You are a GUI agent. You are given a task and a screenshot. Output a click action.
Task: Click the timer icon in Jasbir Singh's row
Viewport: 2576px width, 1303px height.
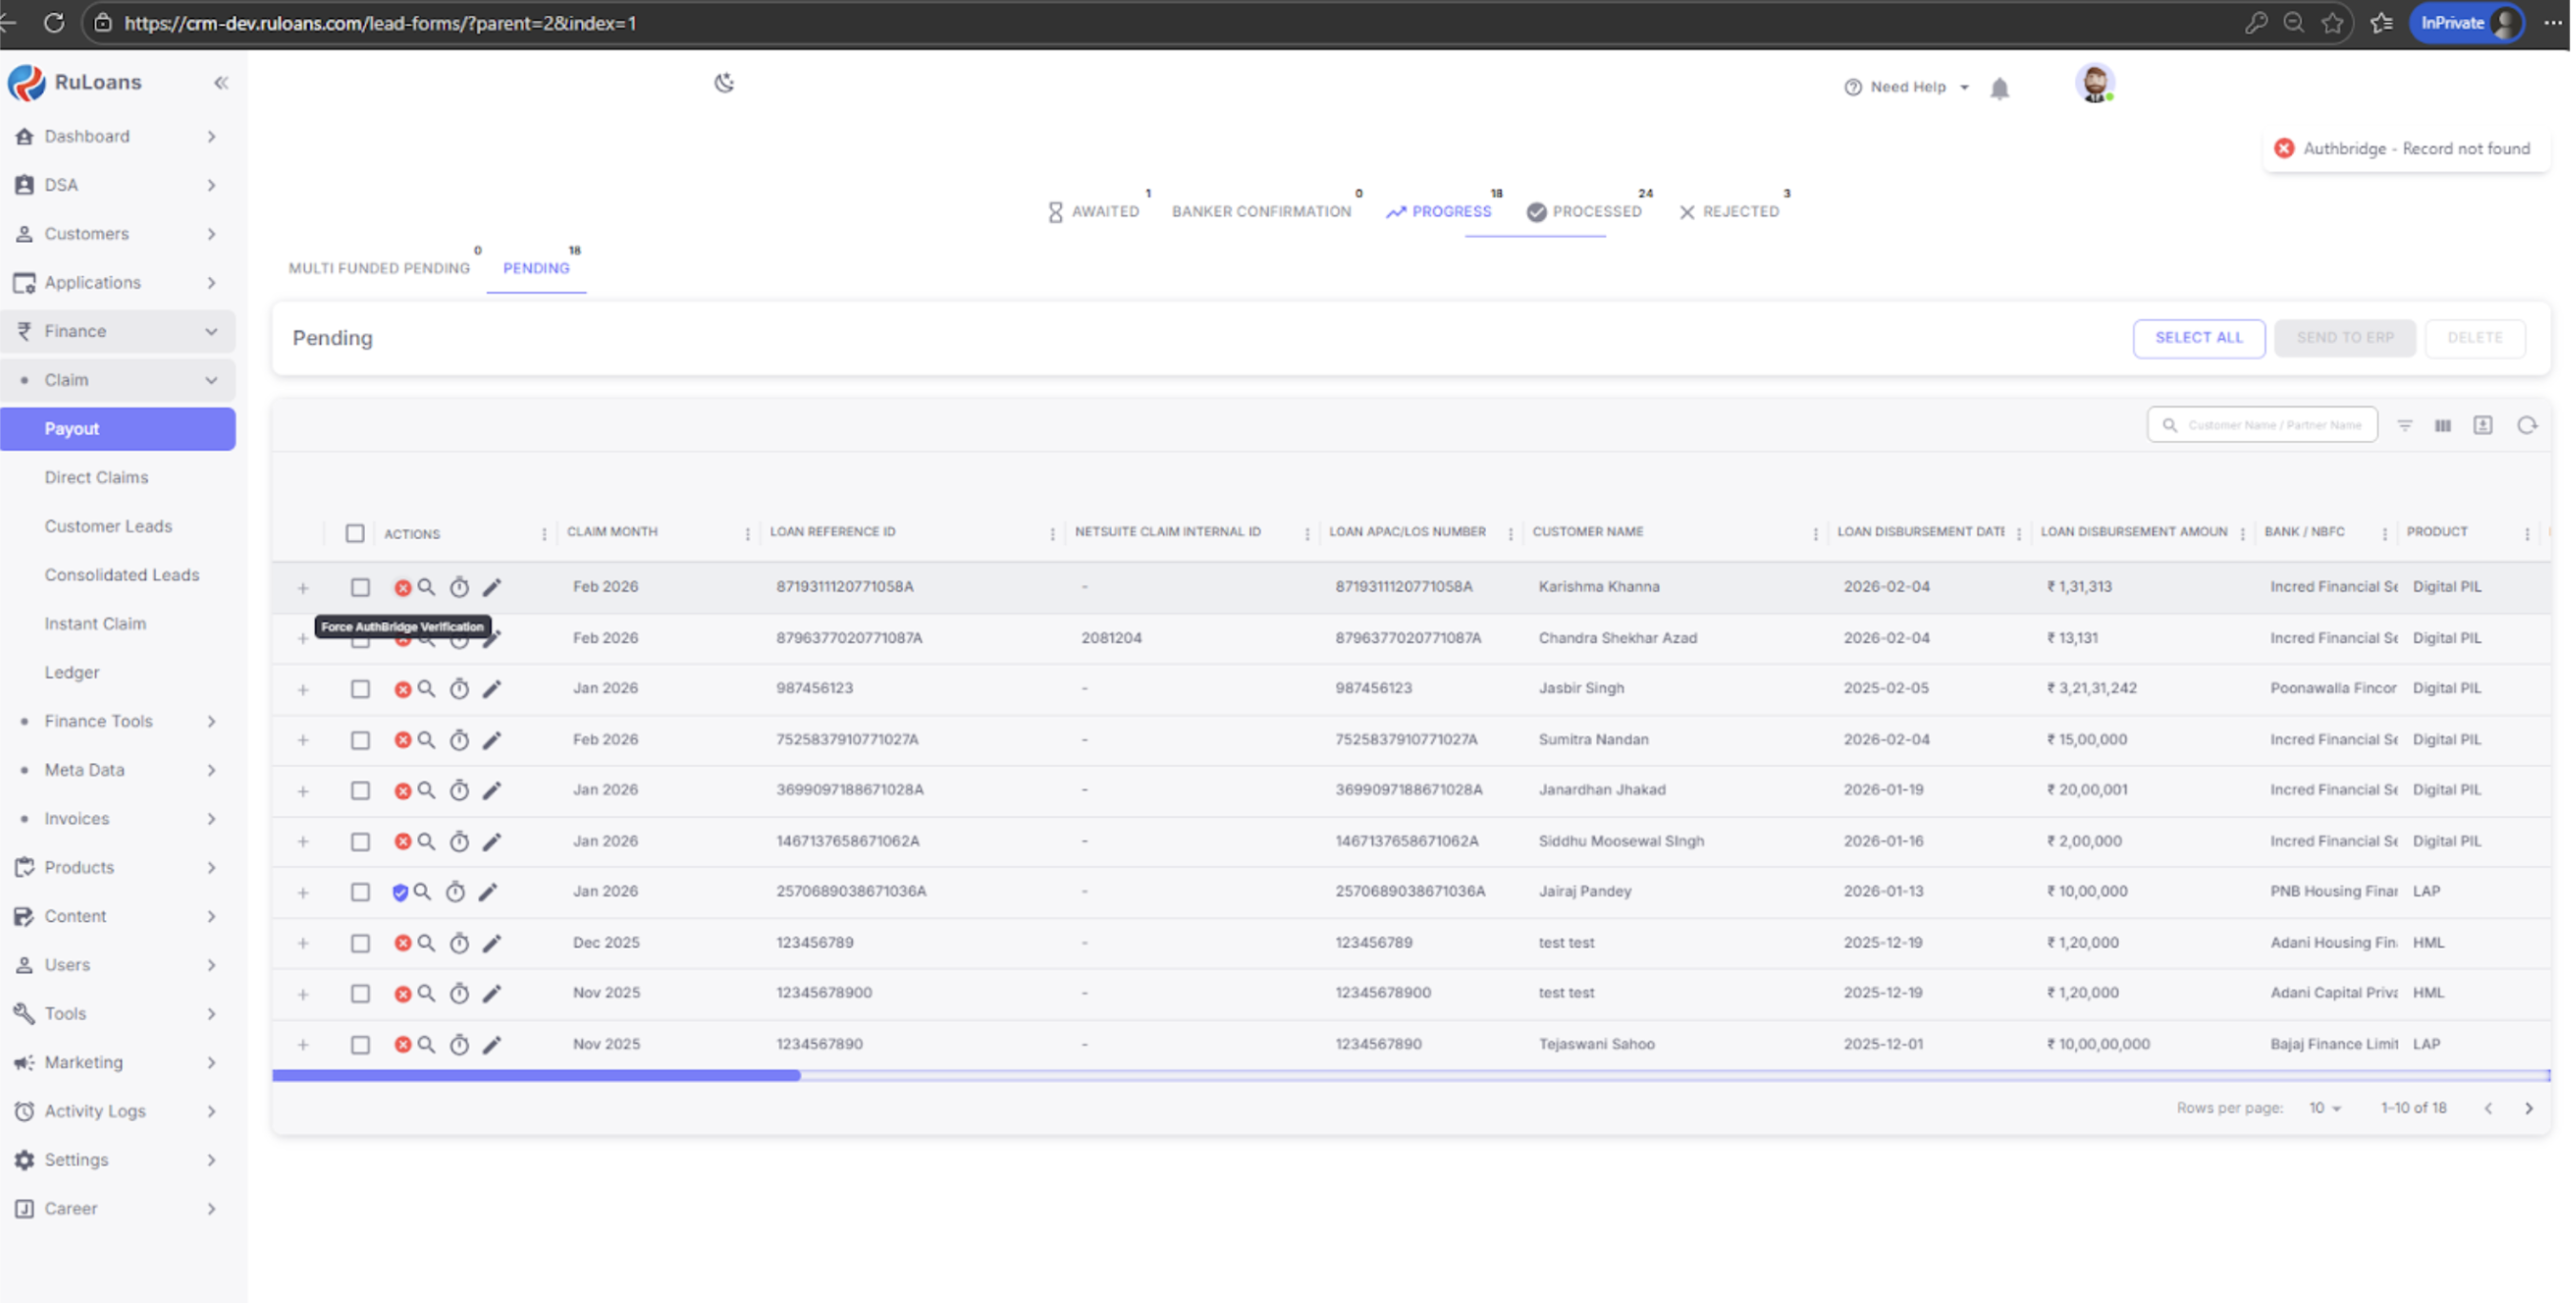[459, 689]
